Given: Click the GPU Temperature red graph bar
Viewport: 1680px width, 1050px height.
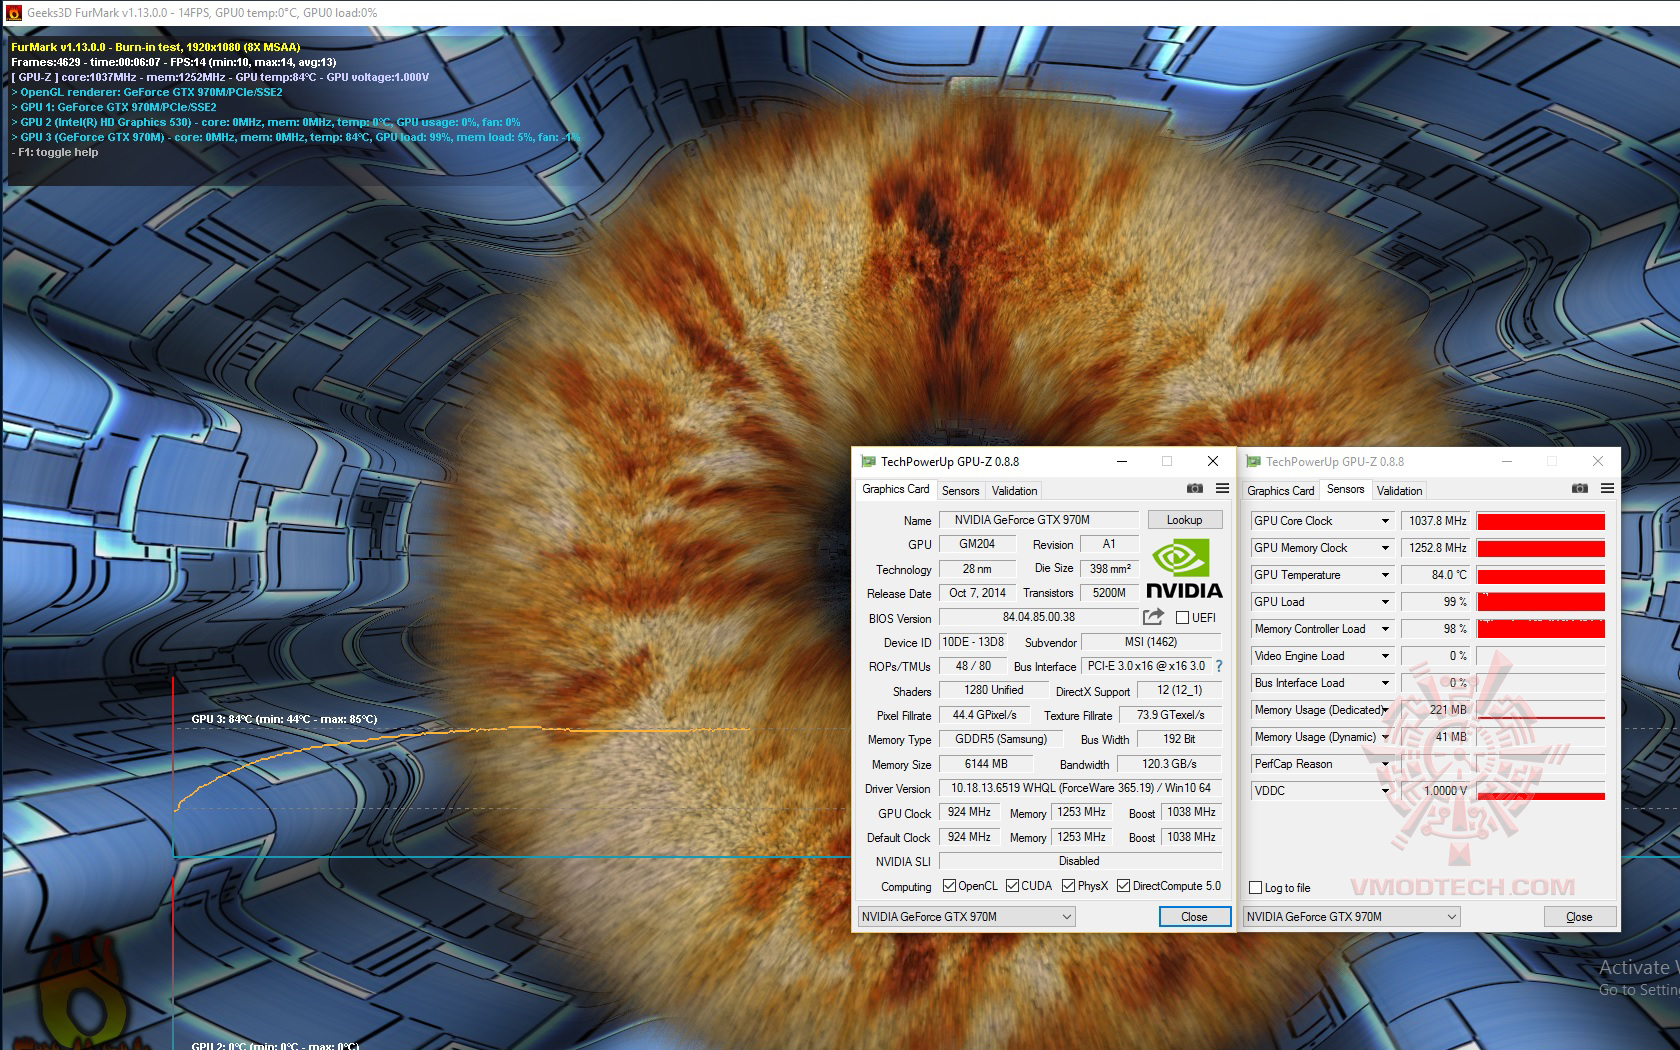Looking at the screenshot, I should click(1541, 575).
